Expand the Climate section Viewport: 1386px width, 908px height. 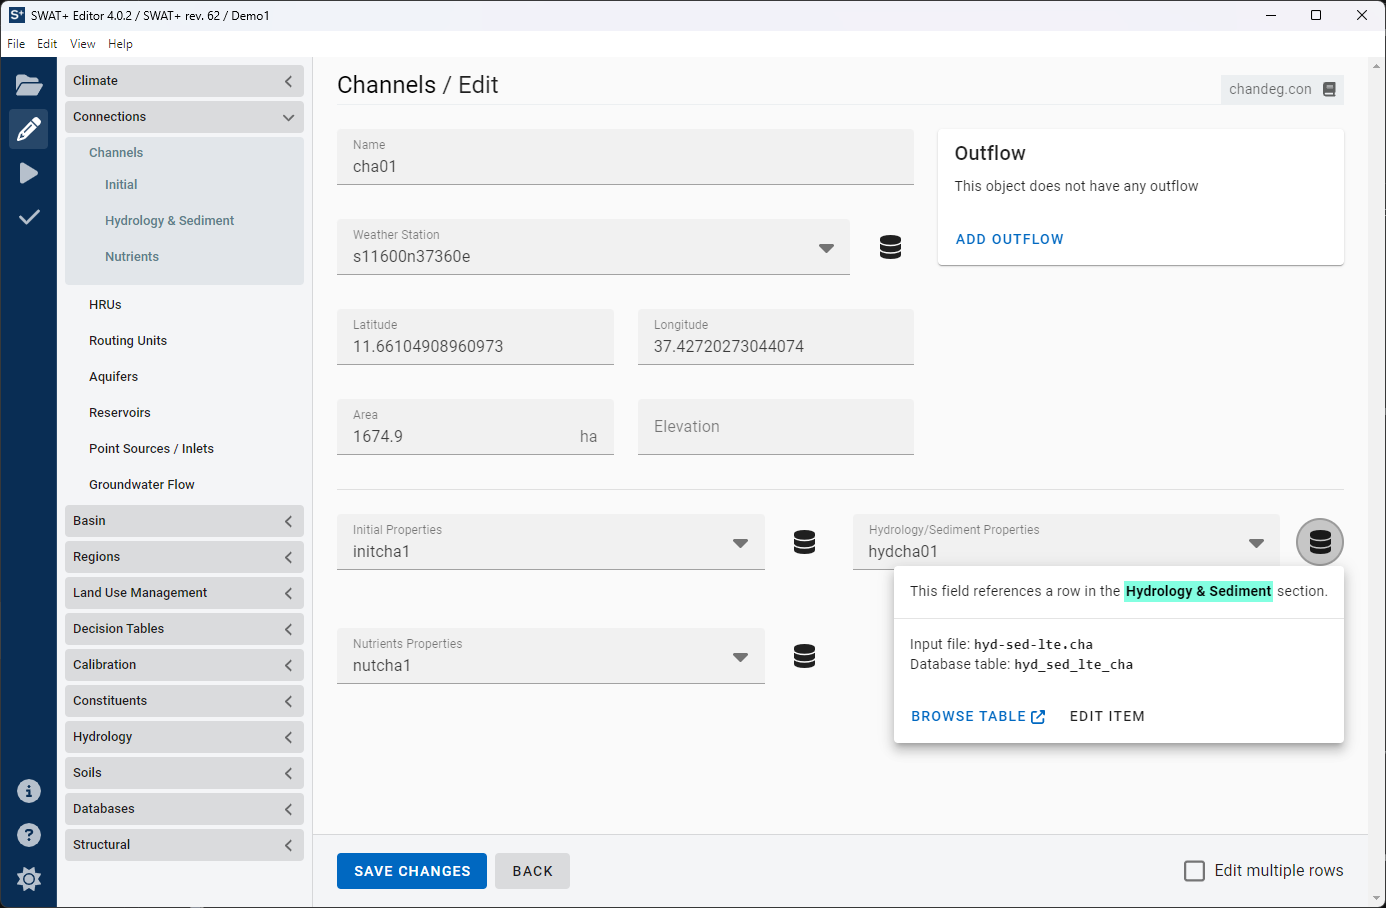[x=184, y=81]
